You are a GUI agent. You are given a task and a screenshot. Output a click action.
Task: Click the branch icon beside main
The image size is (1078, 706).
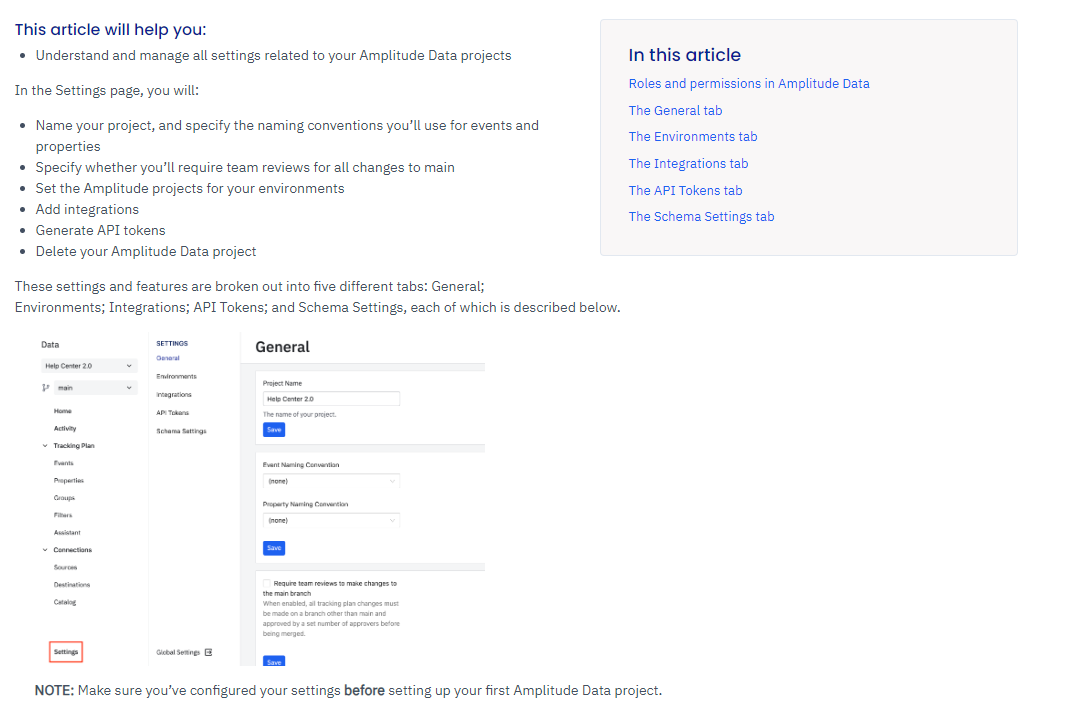pyautogui.click(x=45, y=388)
